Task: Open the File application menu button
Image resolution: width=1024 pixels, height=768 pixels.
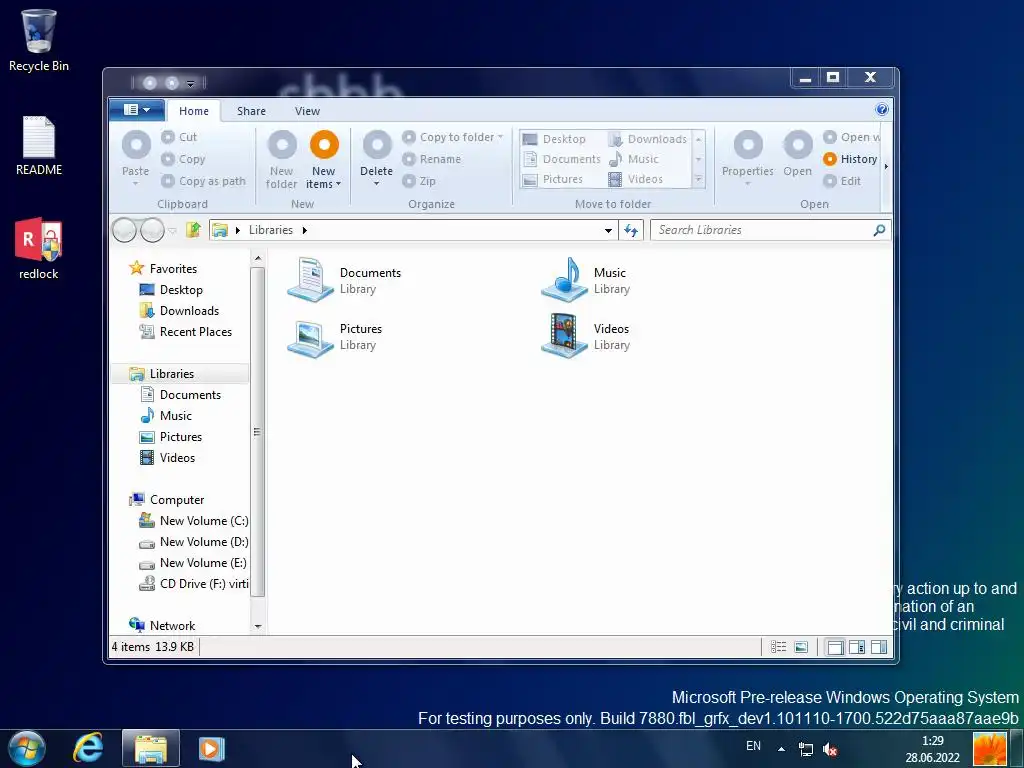Action: point(136,110)
